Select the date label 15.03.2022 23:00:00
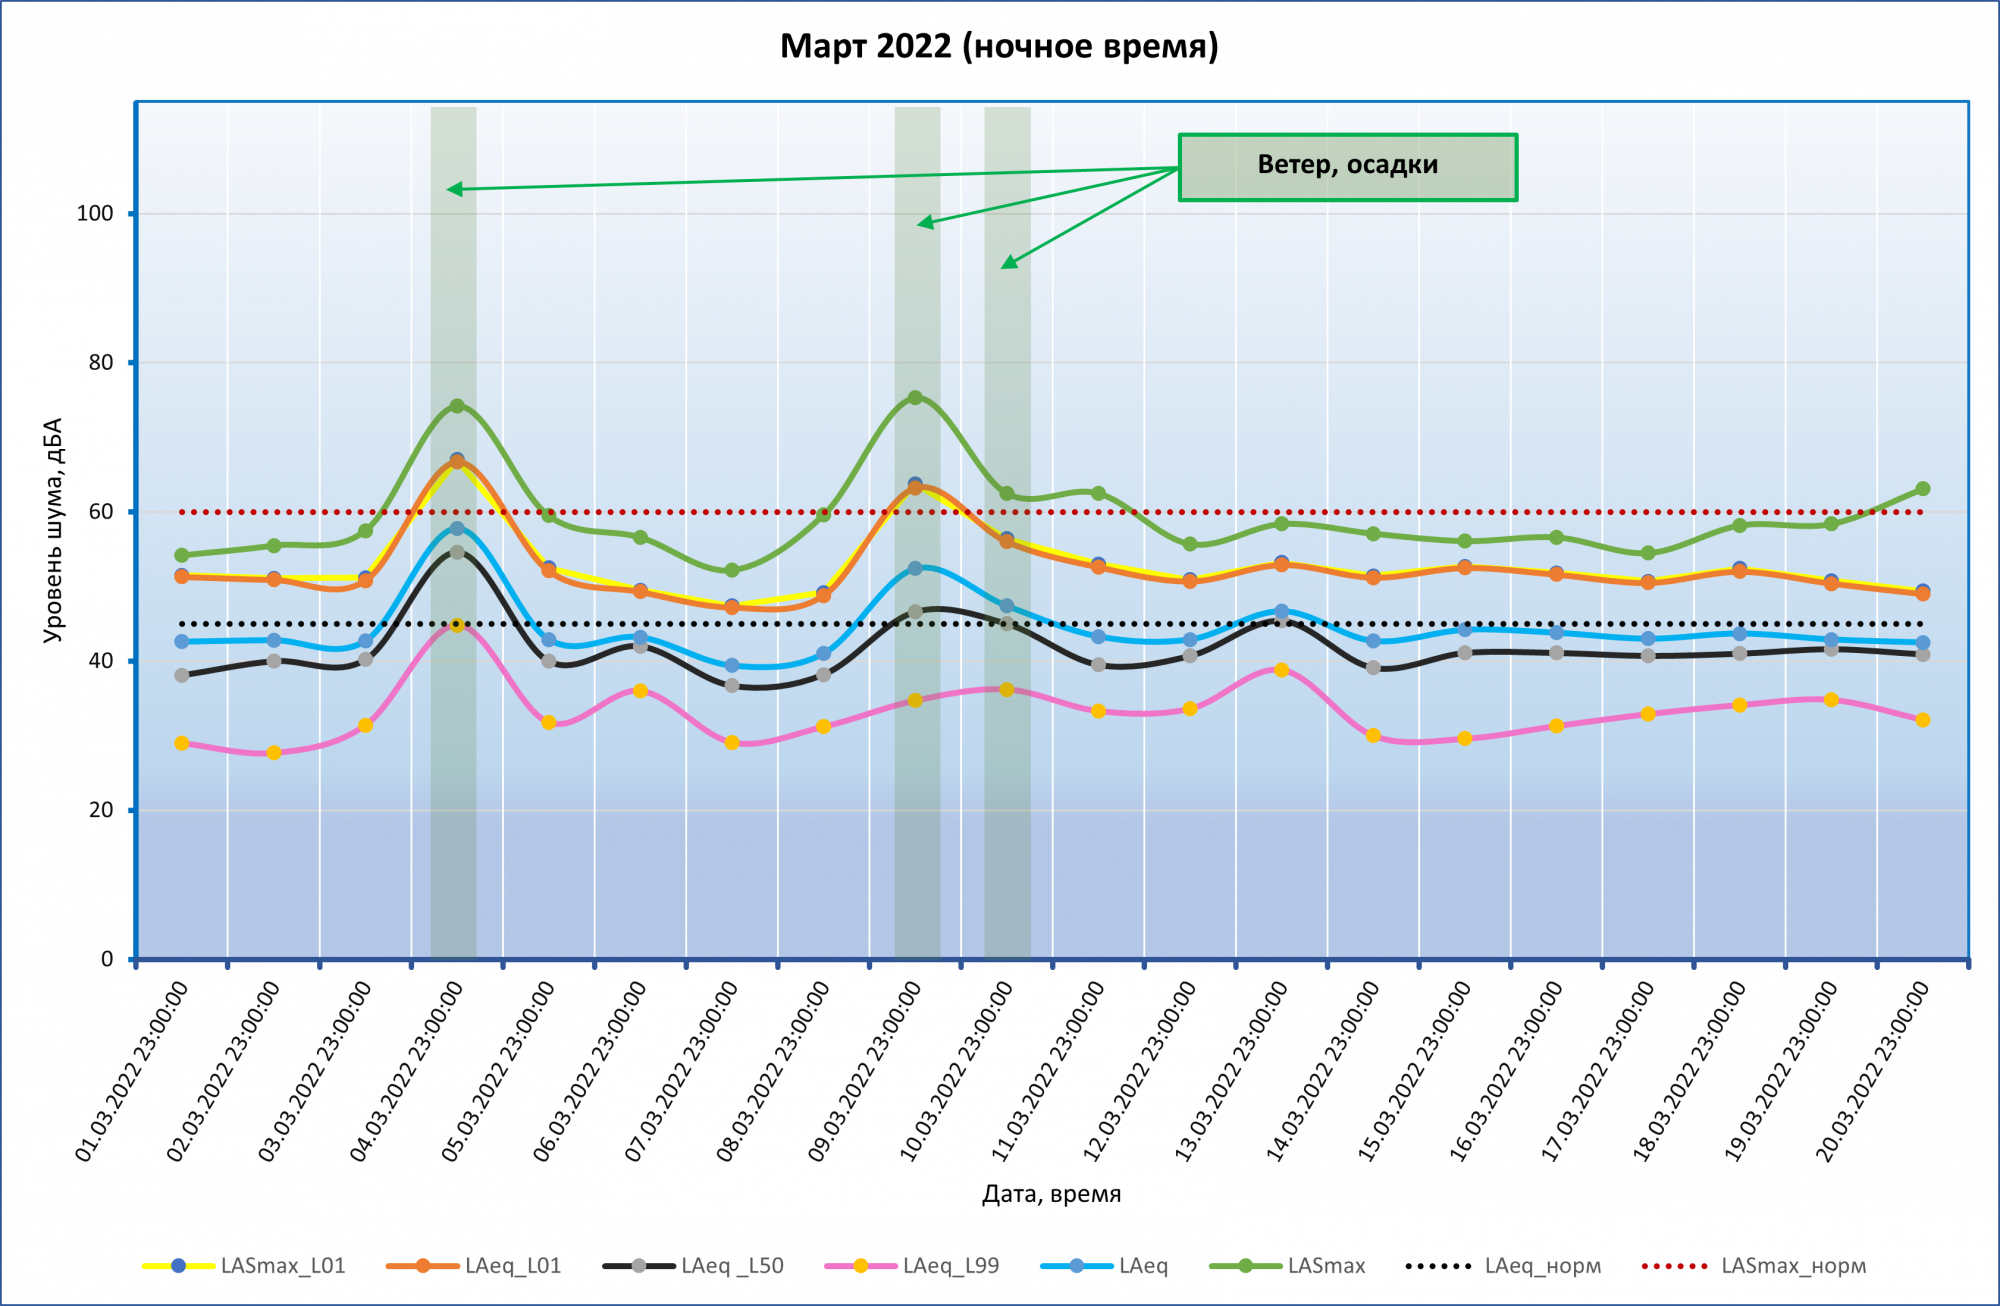Image resolution: width=2000 pixels, height=1306 pixels. click(x=1415, y=1072)
